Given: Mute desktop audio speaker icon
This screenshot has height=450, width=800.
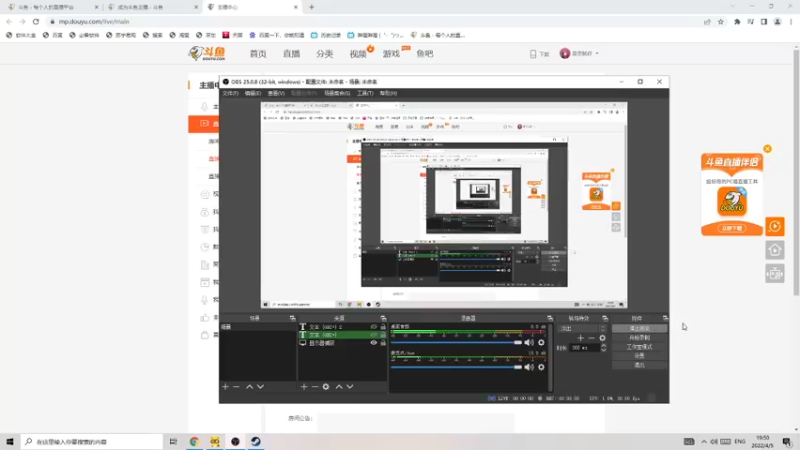Looking at the screenshot, I should (529, 342).
